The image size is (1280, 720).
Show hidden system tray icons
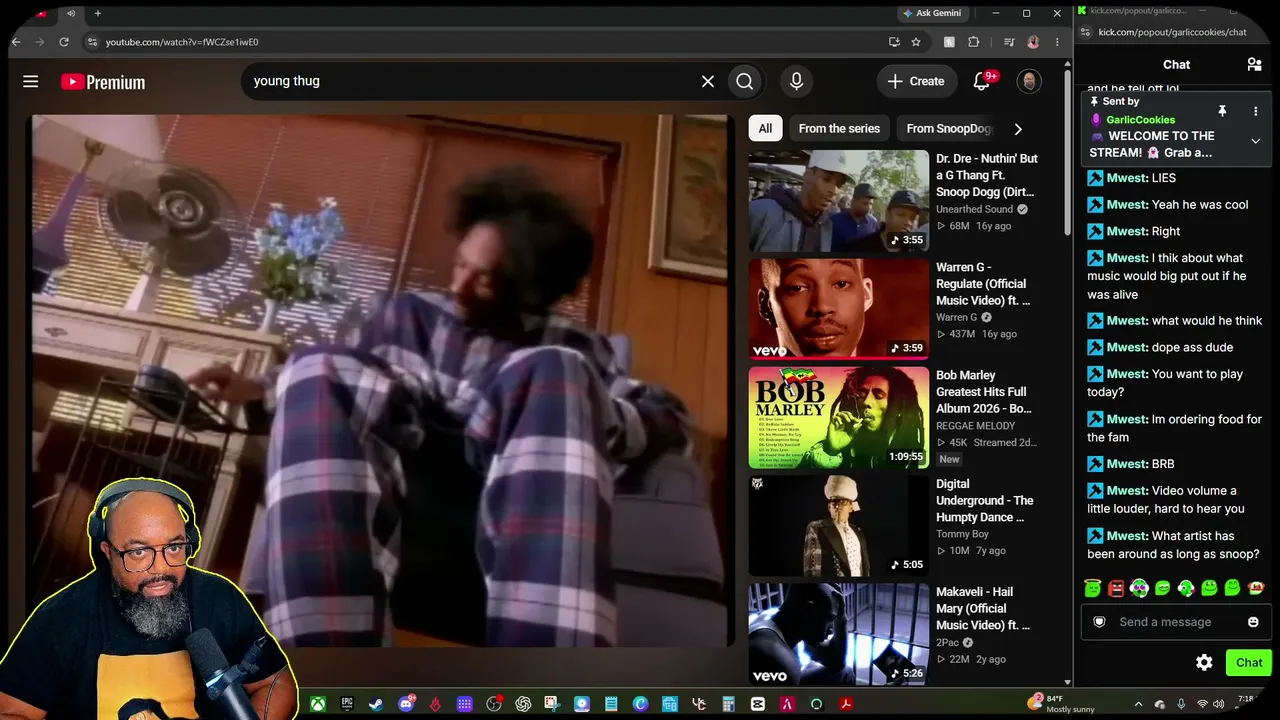(1138, 704)
